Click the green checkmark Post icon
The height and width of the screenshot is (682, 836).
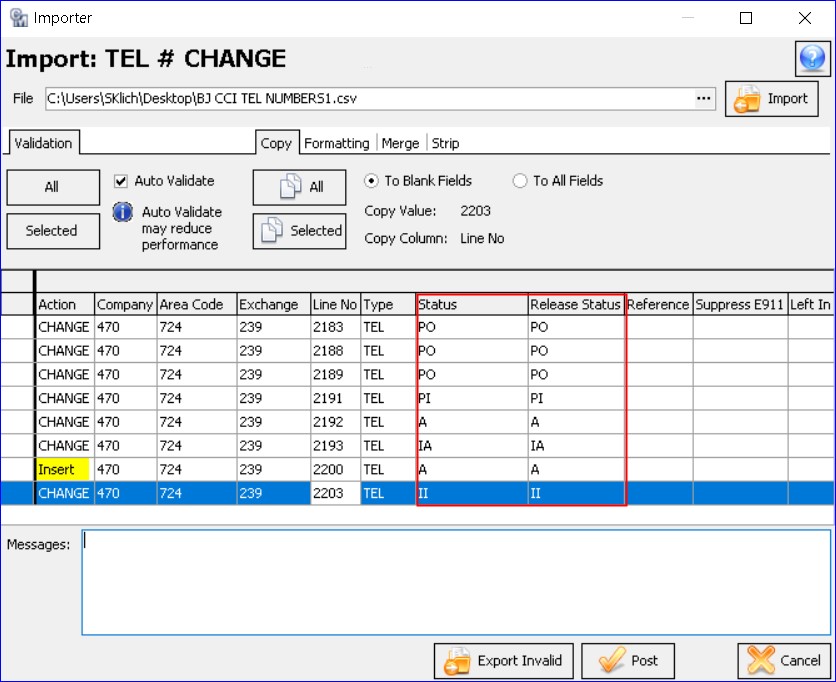coord(611,660)
